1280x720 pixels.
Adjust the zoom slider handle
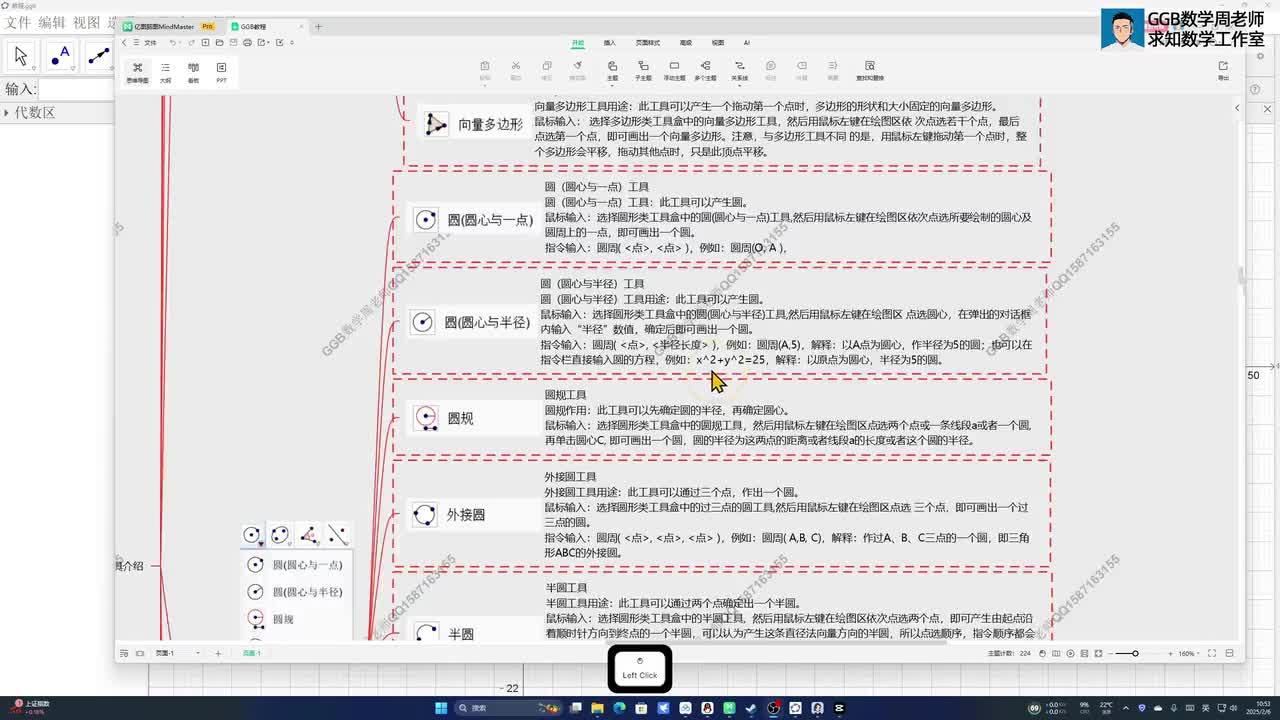1135,654
